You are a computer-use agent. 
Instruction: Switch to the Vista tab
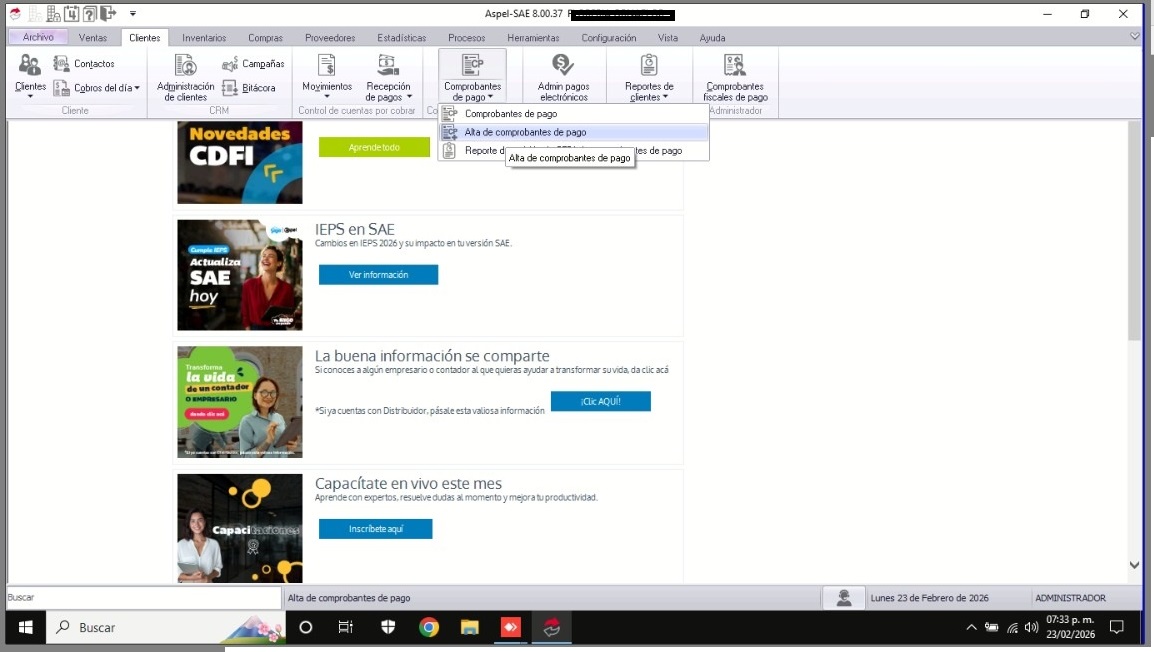pos(668,38)
